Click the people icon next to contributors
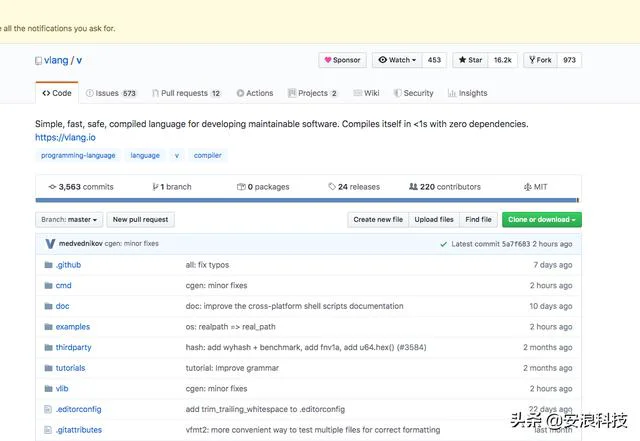This screenshot has height=441, width=640. (413, 187)
